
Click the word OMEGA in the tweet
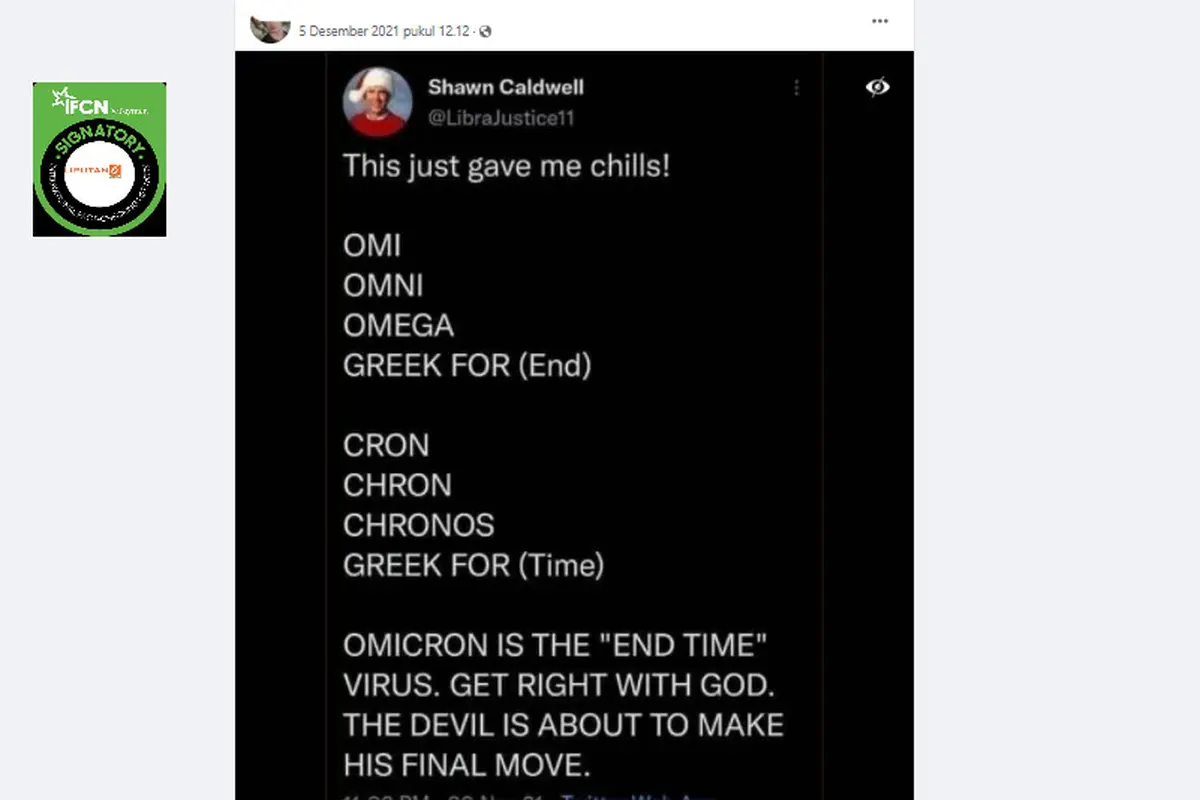pyautogui.click(x=398, y=326)
